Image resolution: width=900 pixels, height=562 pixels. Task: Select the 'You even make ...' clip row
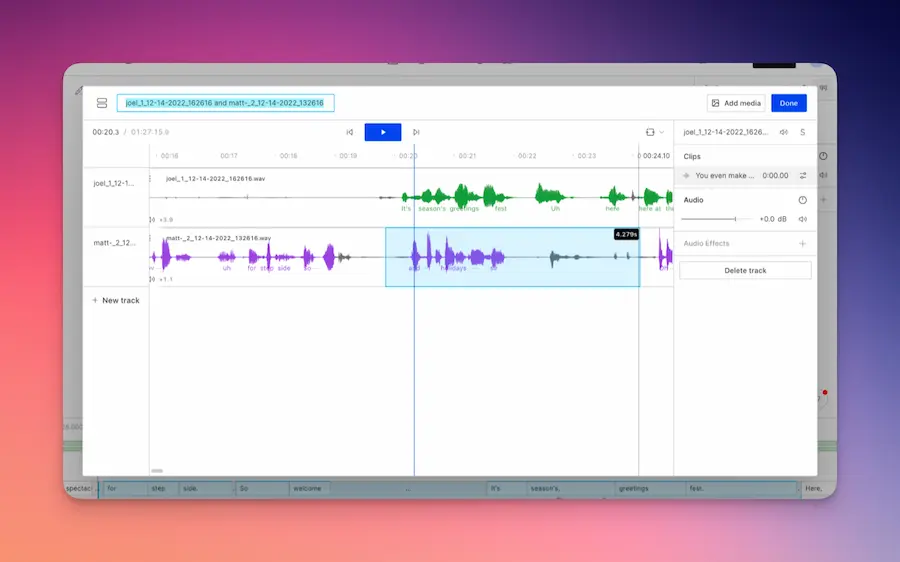point(746,176)
